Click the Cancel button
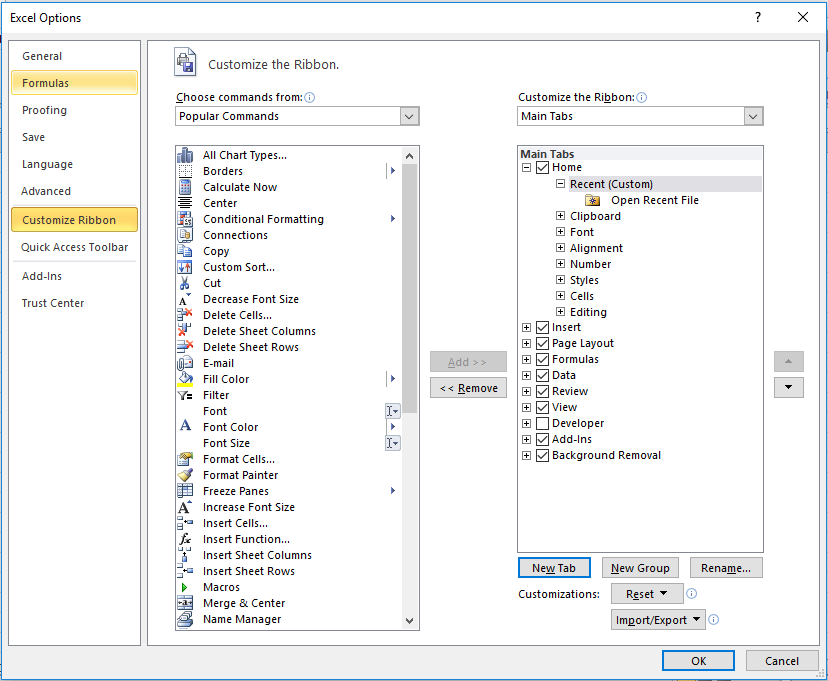 [x=782, y=661]
